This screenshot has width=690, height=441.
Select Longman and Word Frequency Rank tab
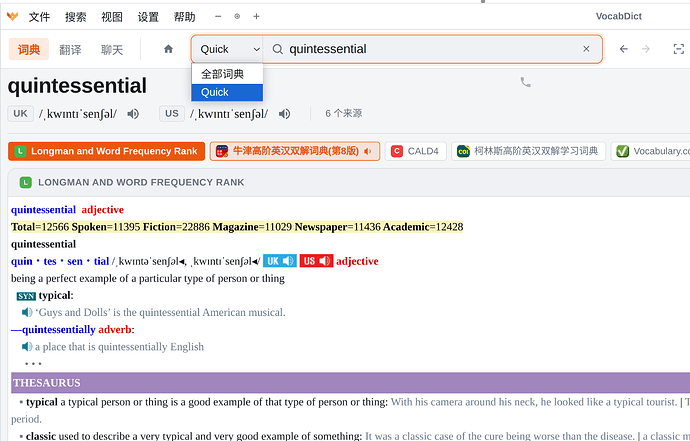(106, 151)
